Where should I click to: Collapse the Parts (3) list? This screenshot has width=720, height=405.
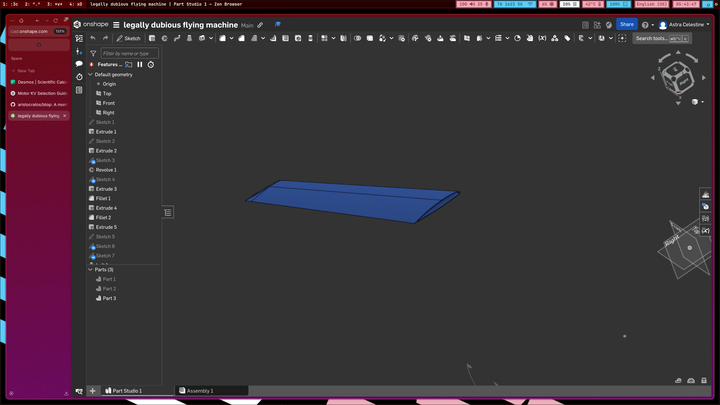click(90, 269)
